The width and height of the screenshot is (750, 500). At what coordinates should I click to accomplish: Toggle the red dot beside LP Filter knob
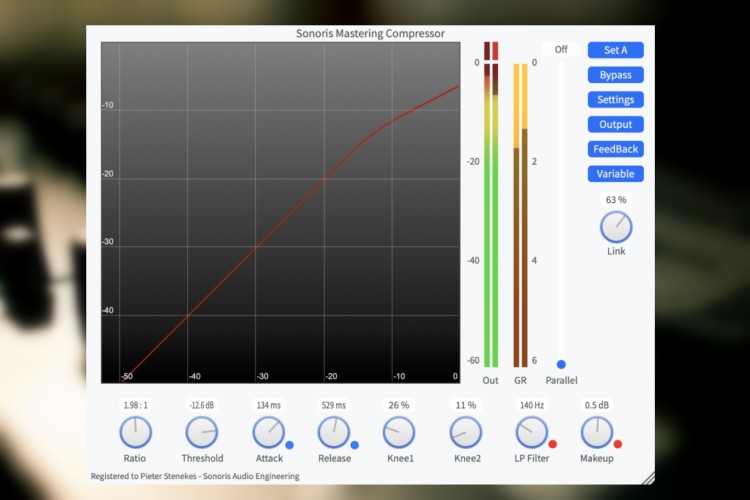(x=552, y=444)
